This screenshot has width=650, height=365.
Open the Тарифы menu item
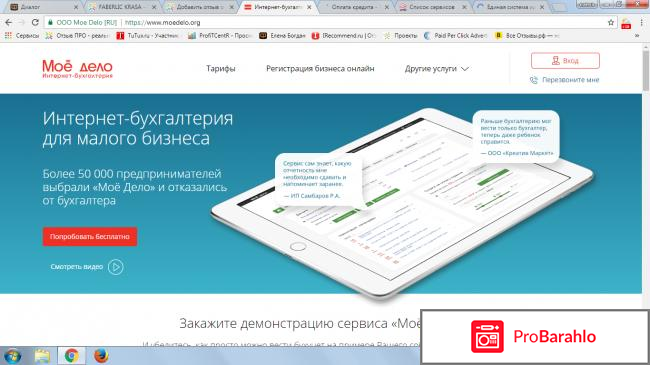point(221,68)
